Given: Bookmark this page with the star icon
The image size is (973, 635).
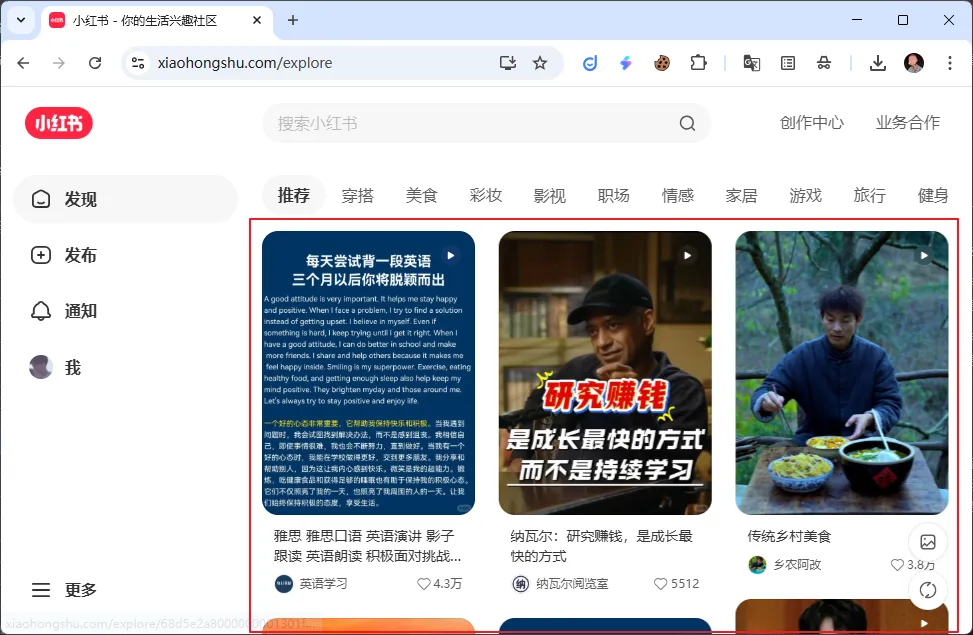Looking at the screenshot, I should (540, 63).
